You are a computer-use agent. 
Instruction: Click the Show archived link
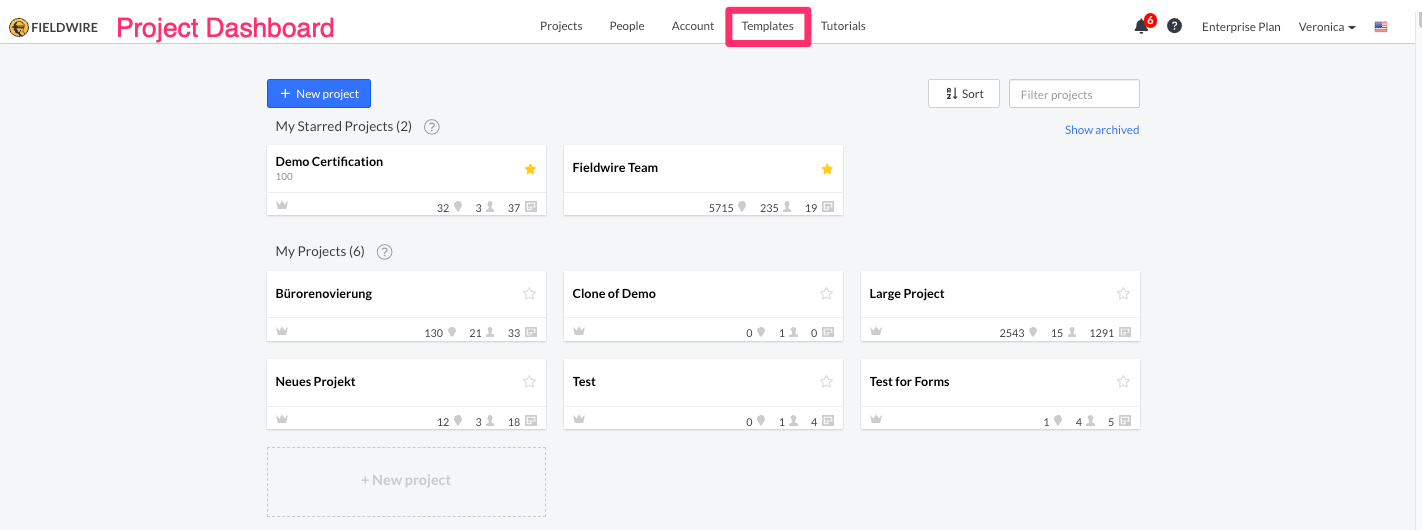point(1101,130)
